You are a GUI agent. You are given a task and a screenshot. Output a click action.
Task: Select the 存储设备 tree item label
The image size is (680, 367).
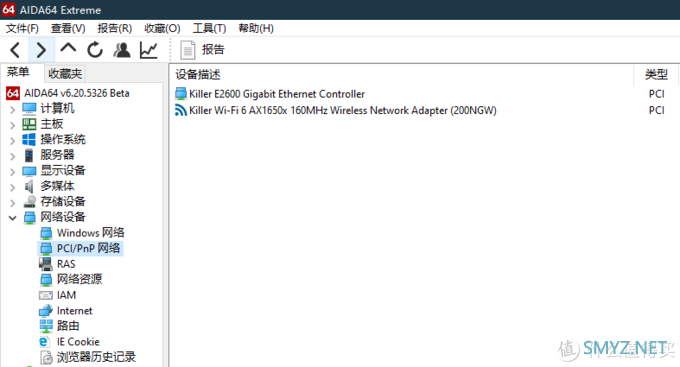63,201
